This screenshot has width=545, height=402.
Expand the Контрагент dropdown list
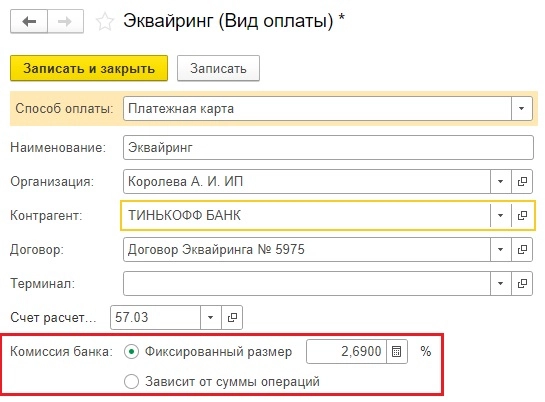click(501, 215)
